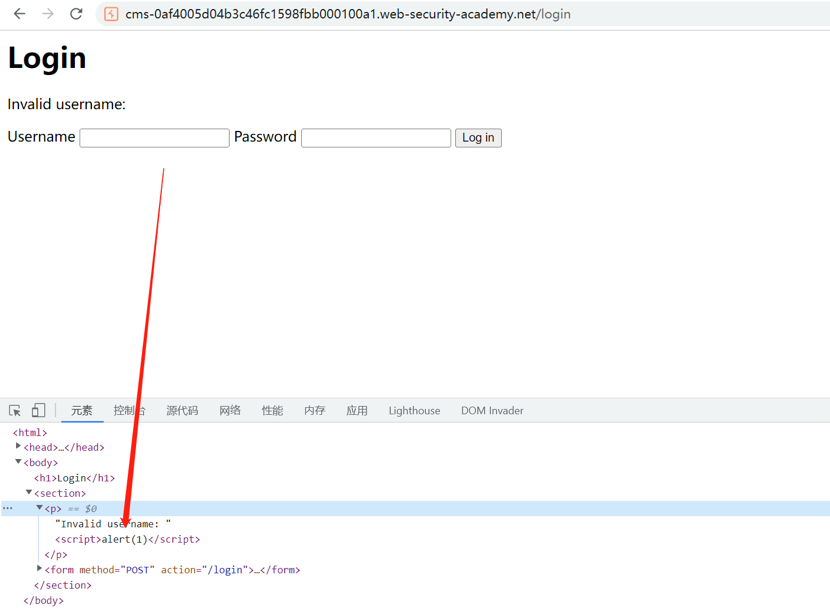Click the Password label

tap(265, 137)
